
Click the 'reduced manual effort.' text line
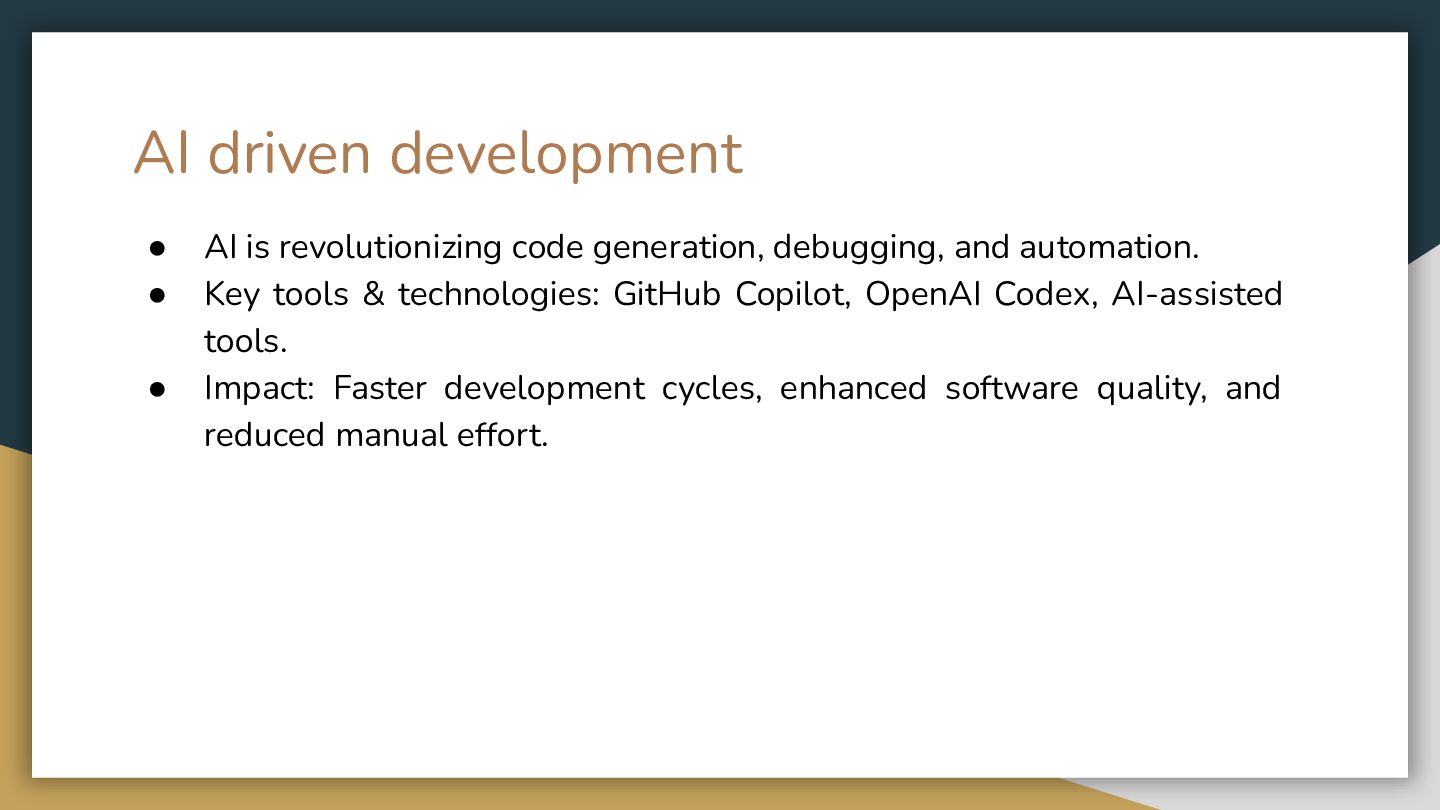(x=376, y=435)
